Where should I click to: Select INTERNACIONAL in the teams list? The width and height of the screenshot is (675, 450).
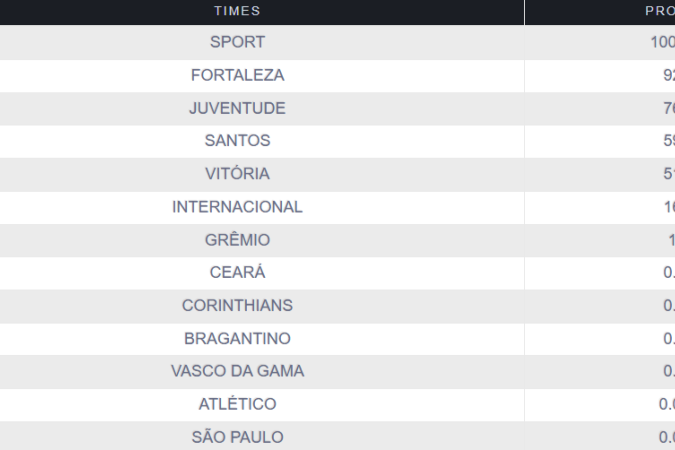[237, 207]
